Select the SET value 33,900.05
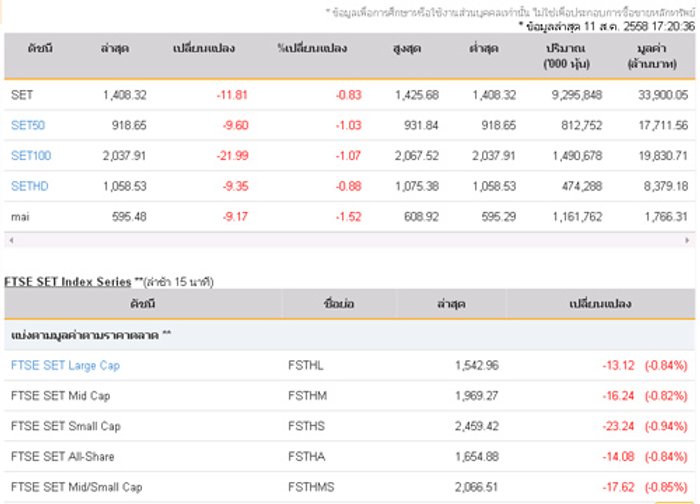Viewport: 700px width, 504px height. (663, 95)
